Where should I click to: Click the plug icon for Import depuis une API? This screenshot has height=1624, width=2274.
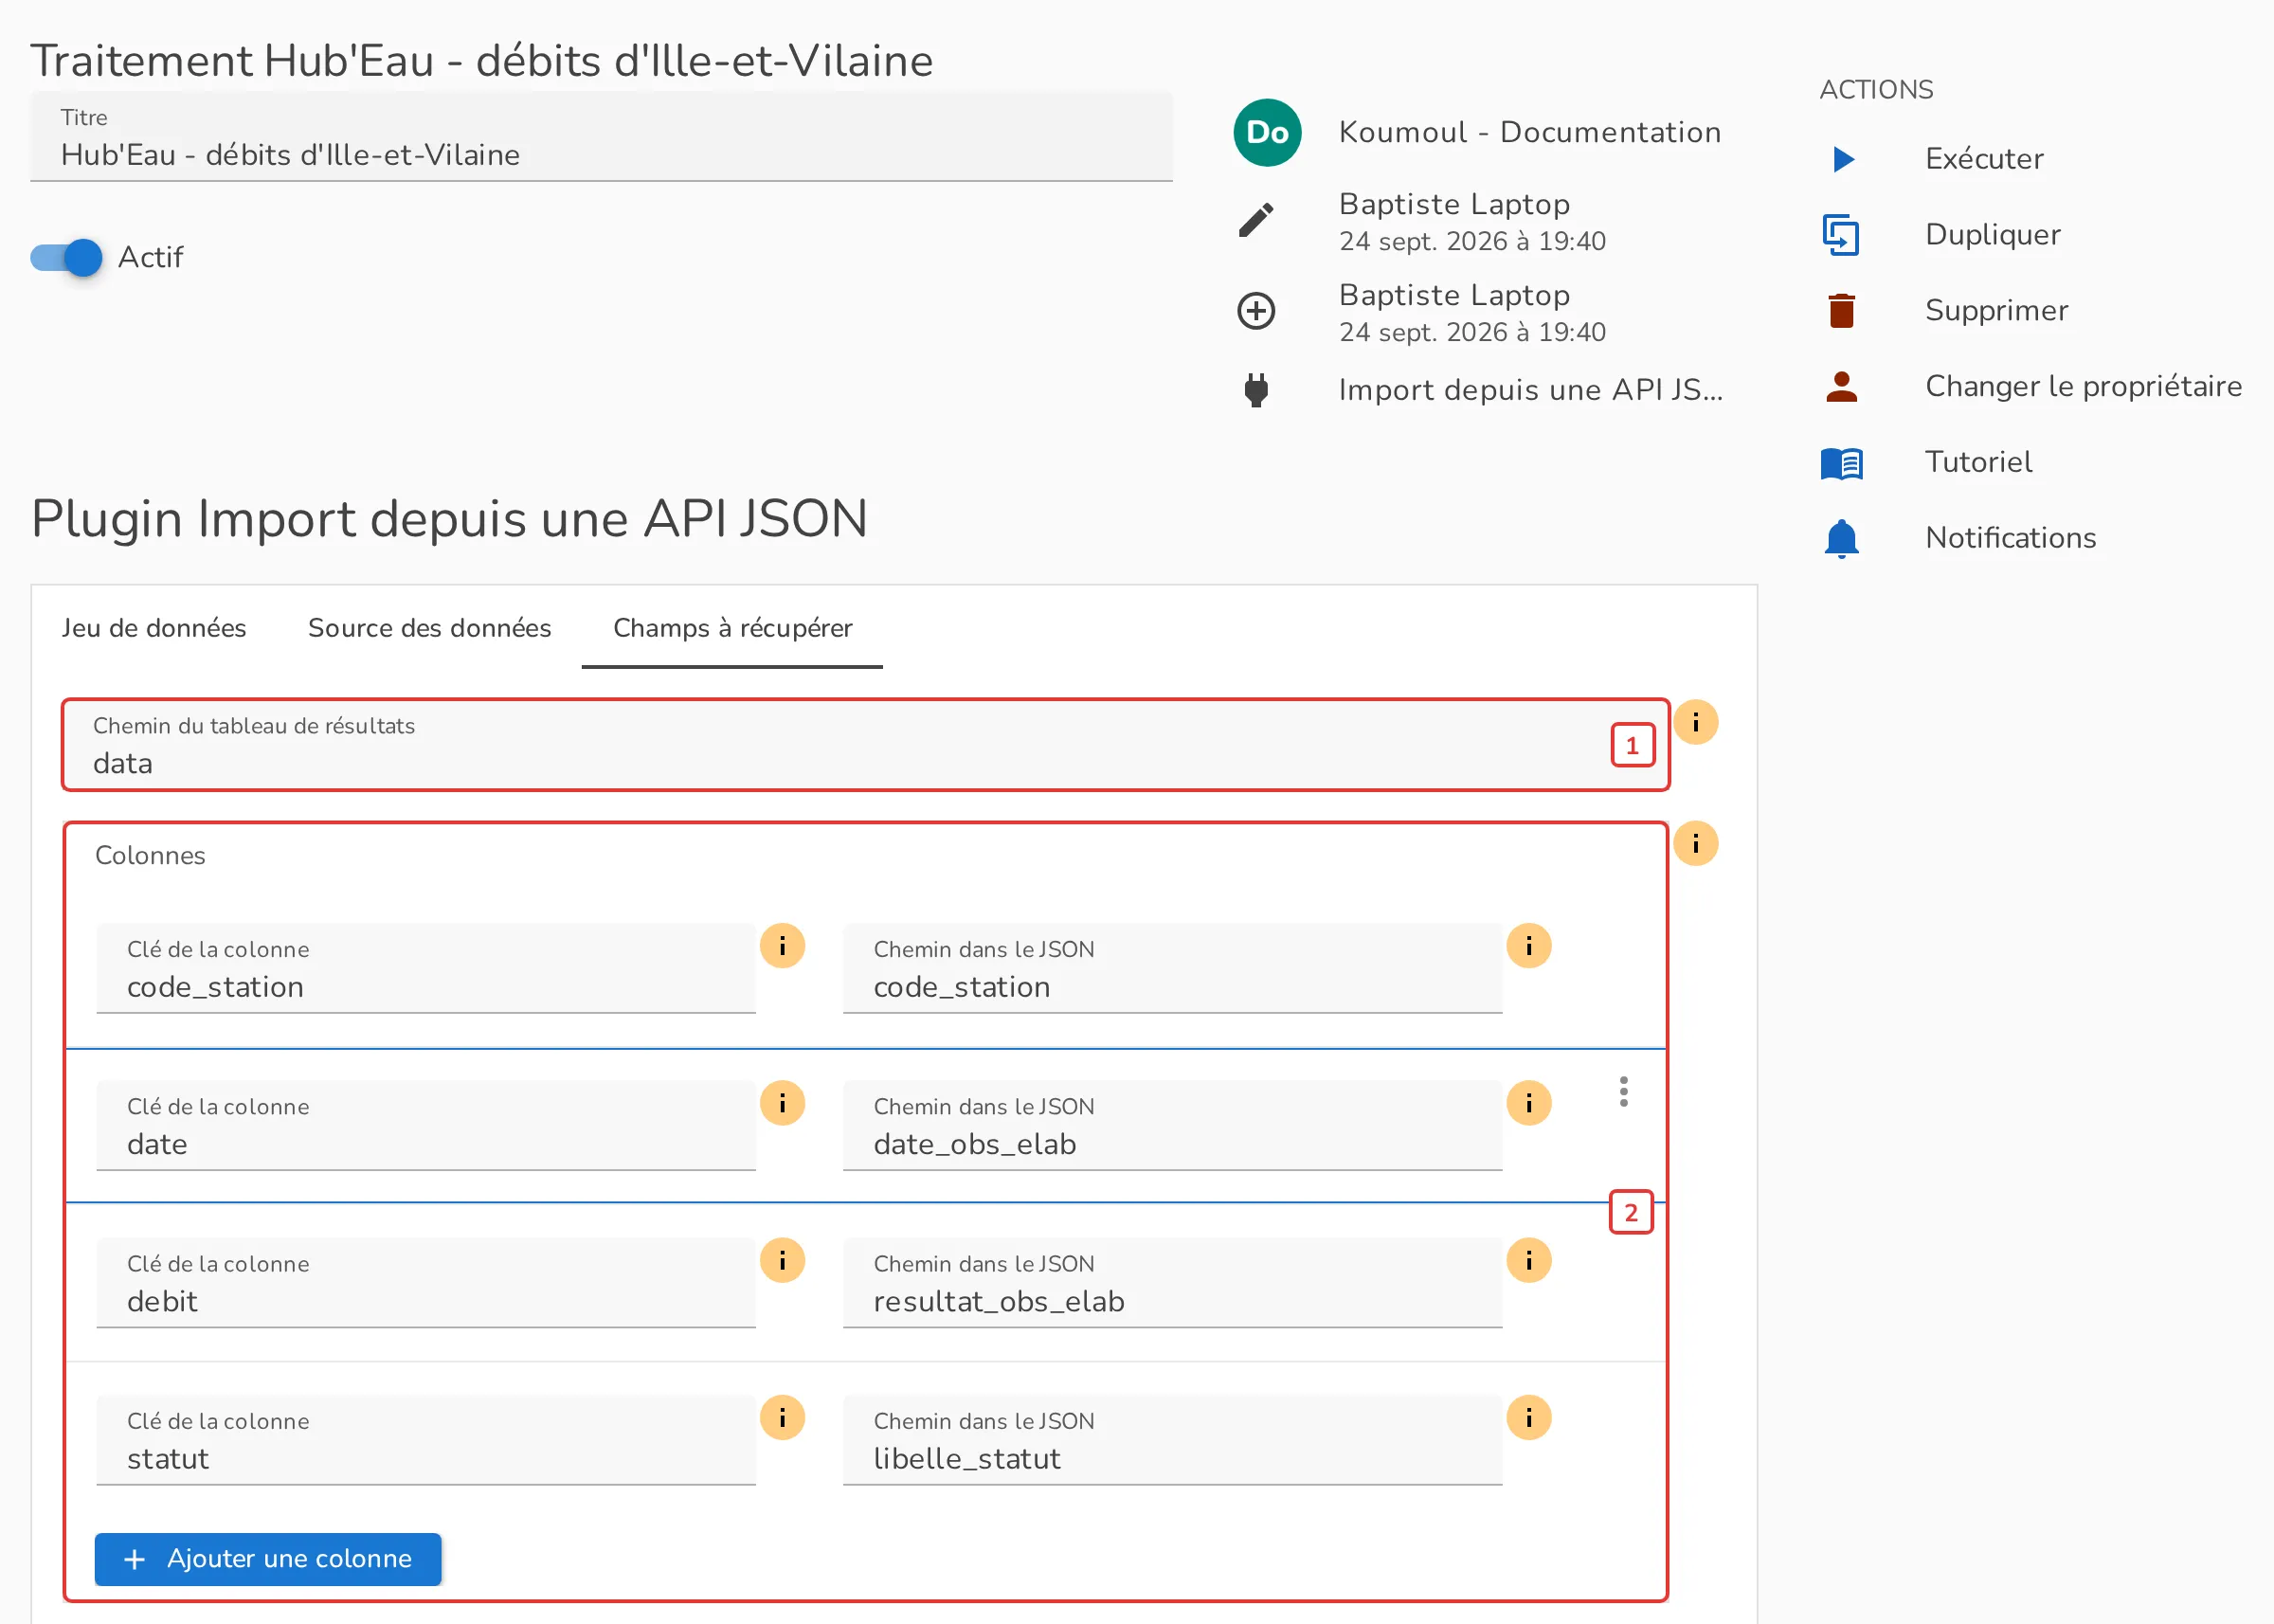1256,390
